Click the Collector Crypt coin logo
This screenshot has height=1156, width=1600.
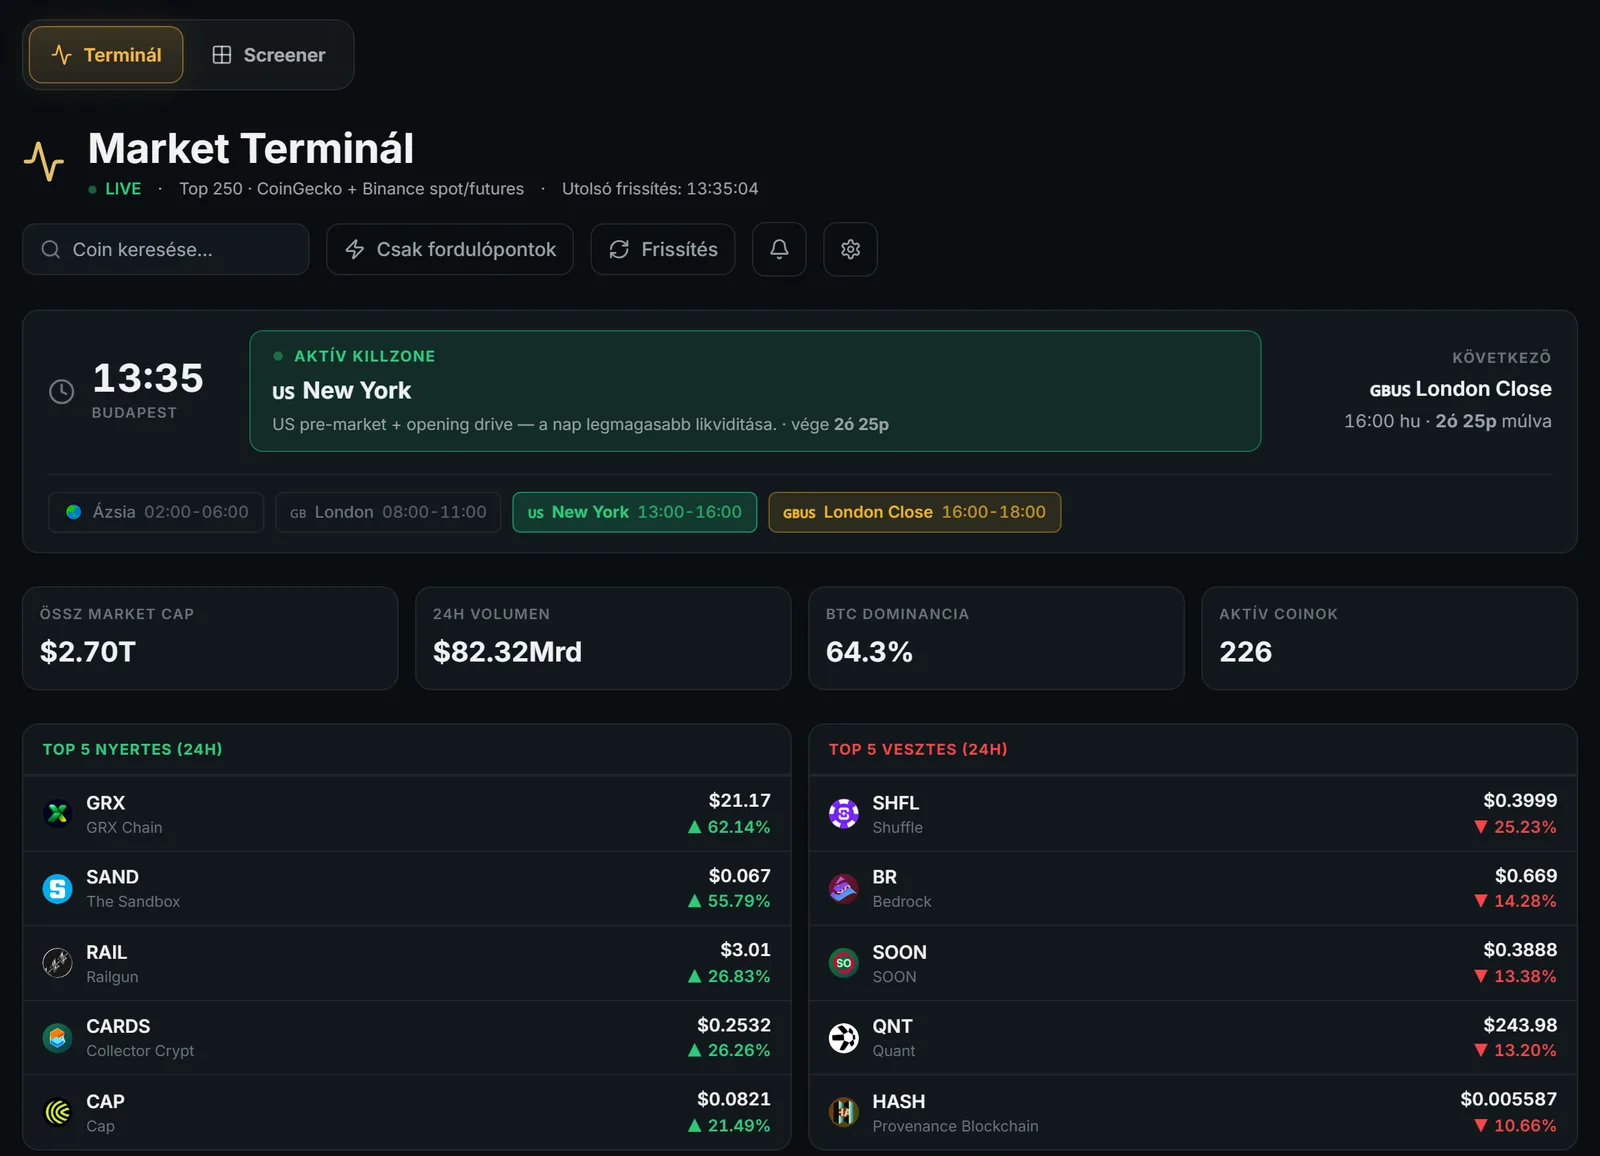[x=58, y=1038]
